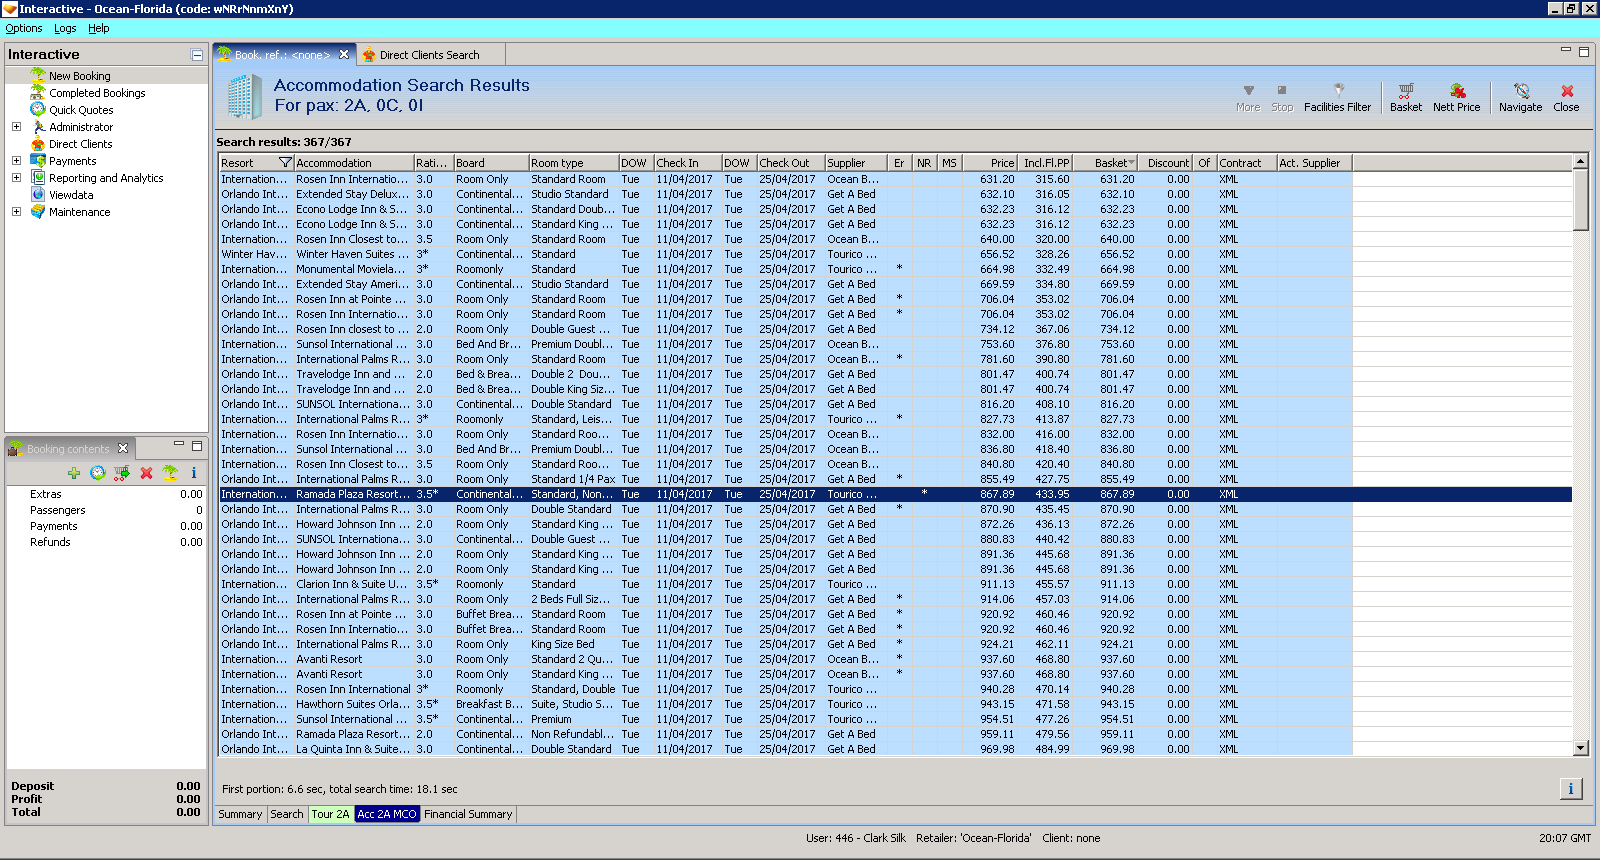Click the filter funnel on the Resort column
This screenshot has height=860, width=1600.
[x=285, y=163]
